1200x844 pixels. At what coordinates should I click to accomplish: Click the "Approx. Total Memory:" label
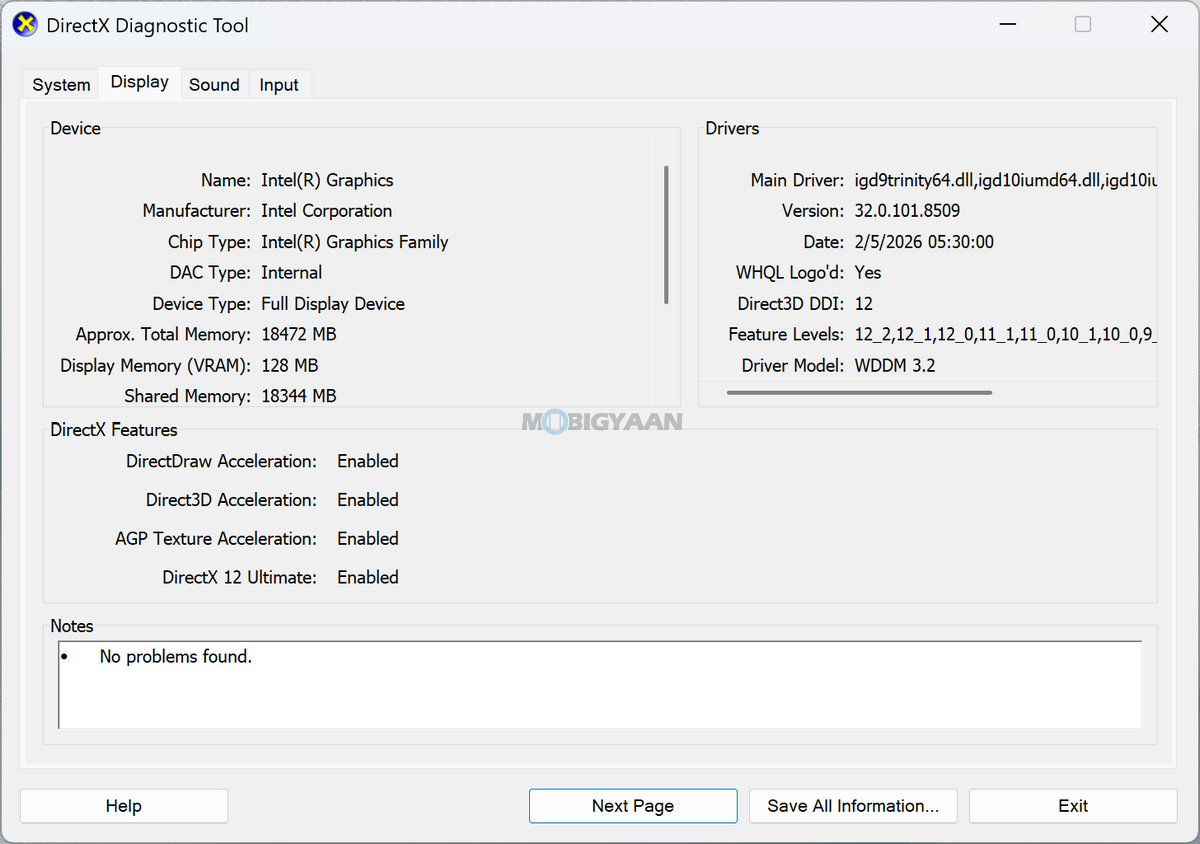tap(163, 335)
